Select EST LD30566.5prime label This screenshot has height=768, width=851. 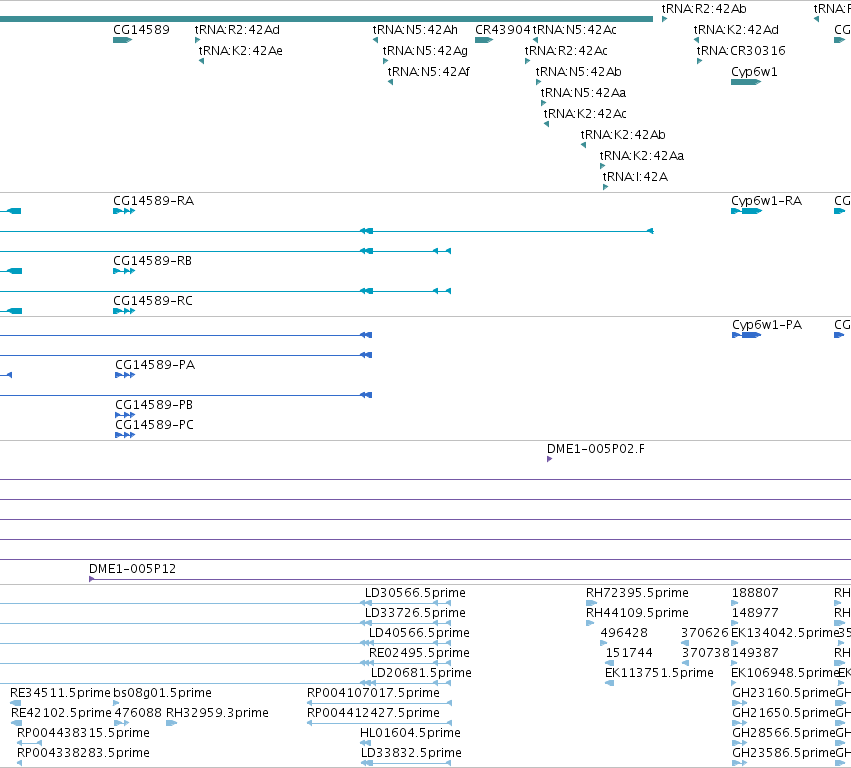click(x=415, y=593)
